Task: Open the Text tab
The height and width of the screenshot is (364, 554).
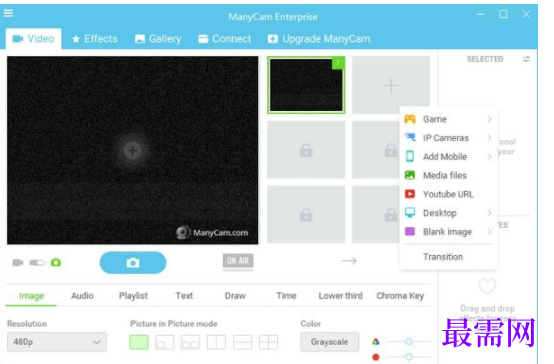Action: pyautogui.click(x=184, y=296)
